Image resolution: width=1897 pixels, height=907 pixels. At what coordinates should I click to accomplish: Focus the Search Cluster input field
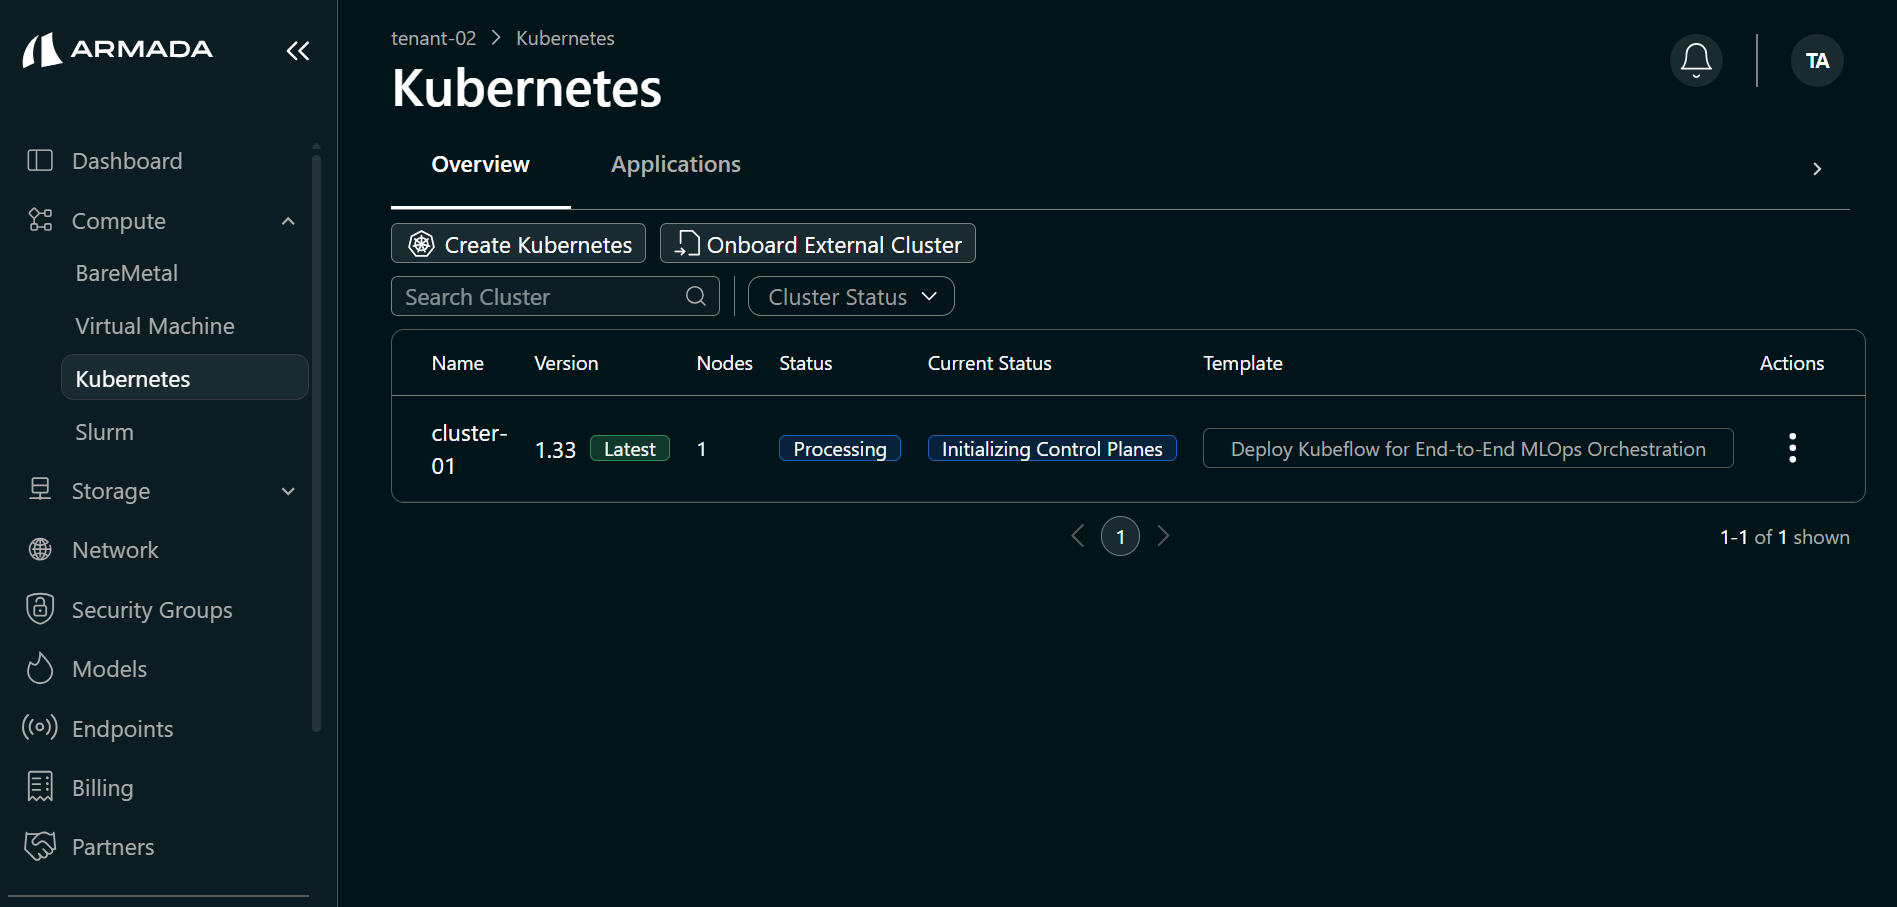coord(555,296)
